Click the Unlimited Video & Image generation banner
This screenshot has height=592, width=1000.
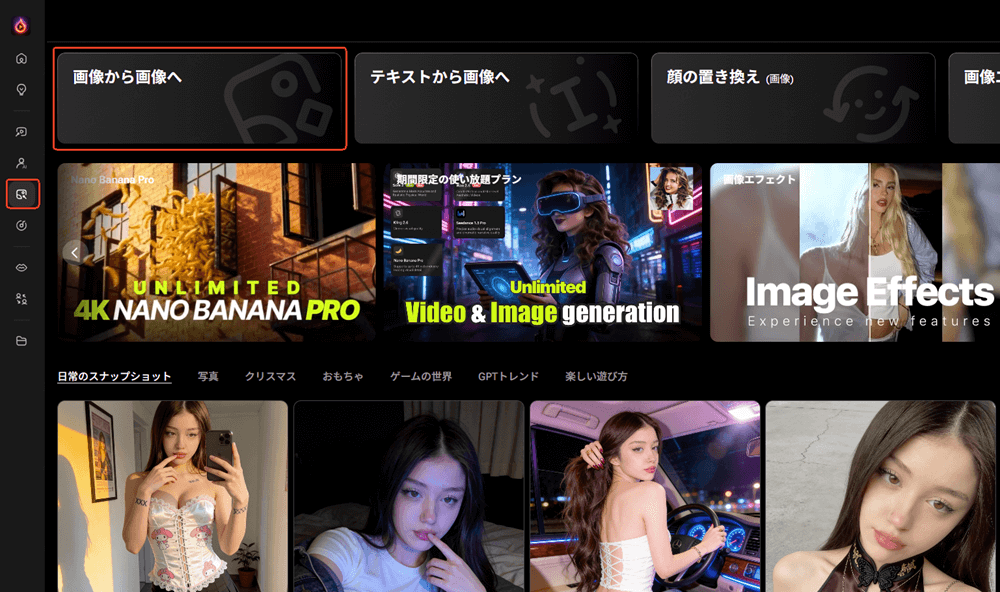pyautogui.click(x=542, y=252)
